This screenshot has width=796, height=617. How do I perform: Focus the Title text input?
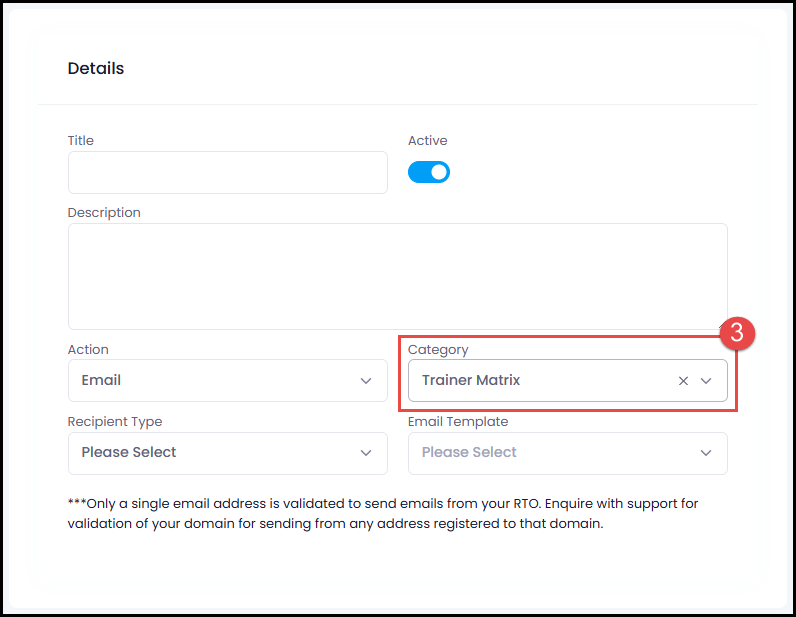click(x=227, y=172)
